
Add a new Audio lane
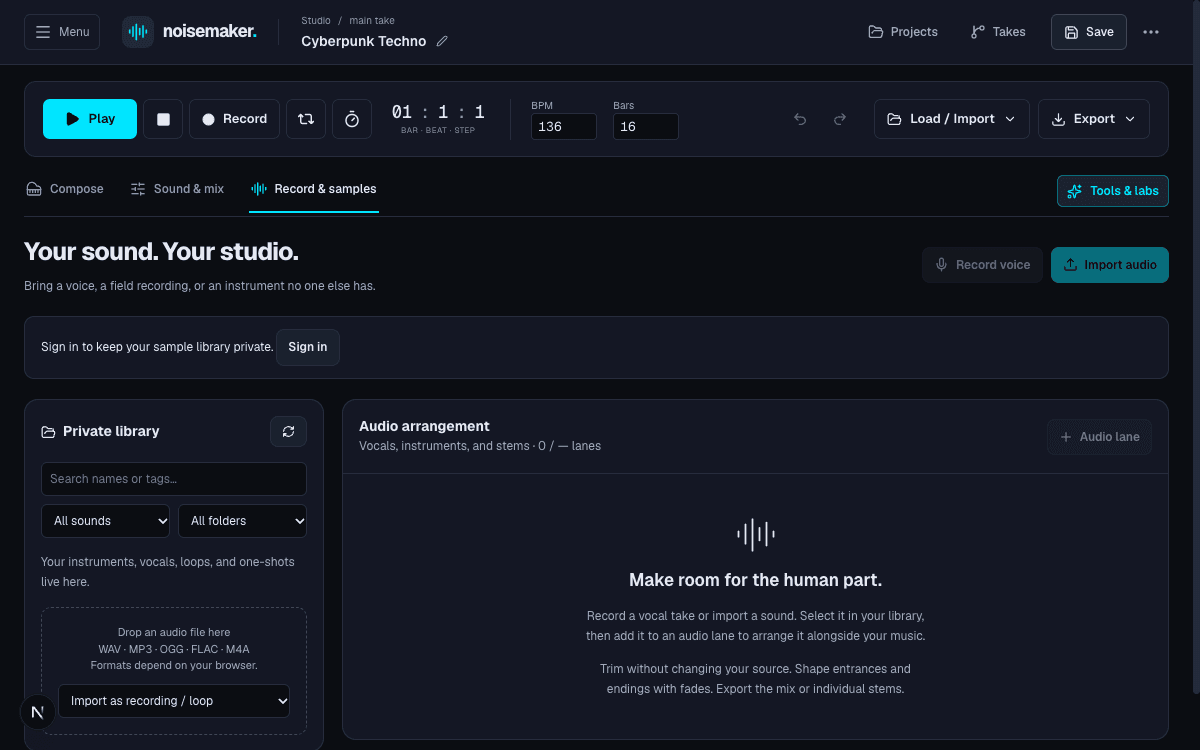tap(1100, 437)
